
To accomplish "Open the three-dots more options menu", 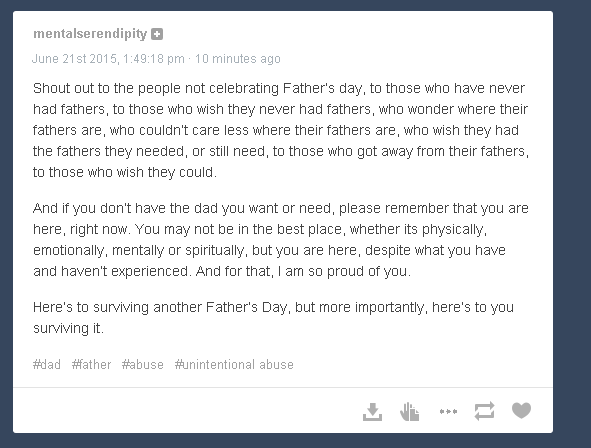I will [448, 411].
